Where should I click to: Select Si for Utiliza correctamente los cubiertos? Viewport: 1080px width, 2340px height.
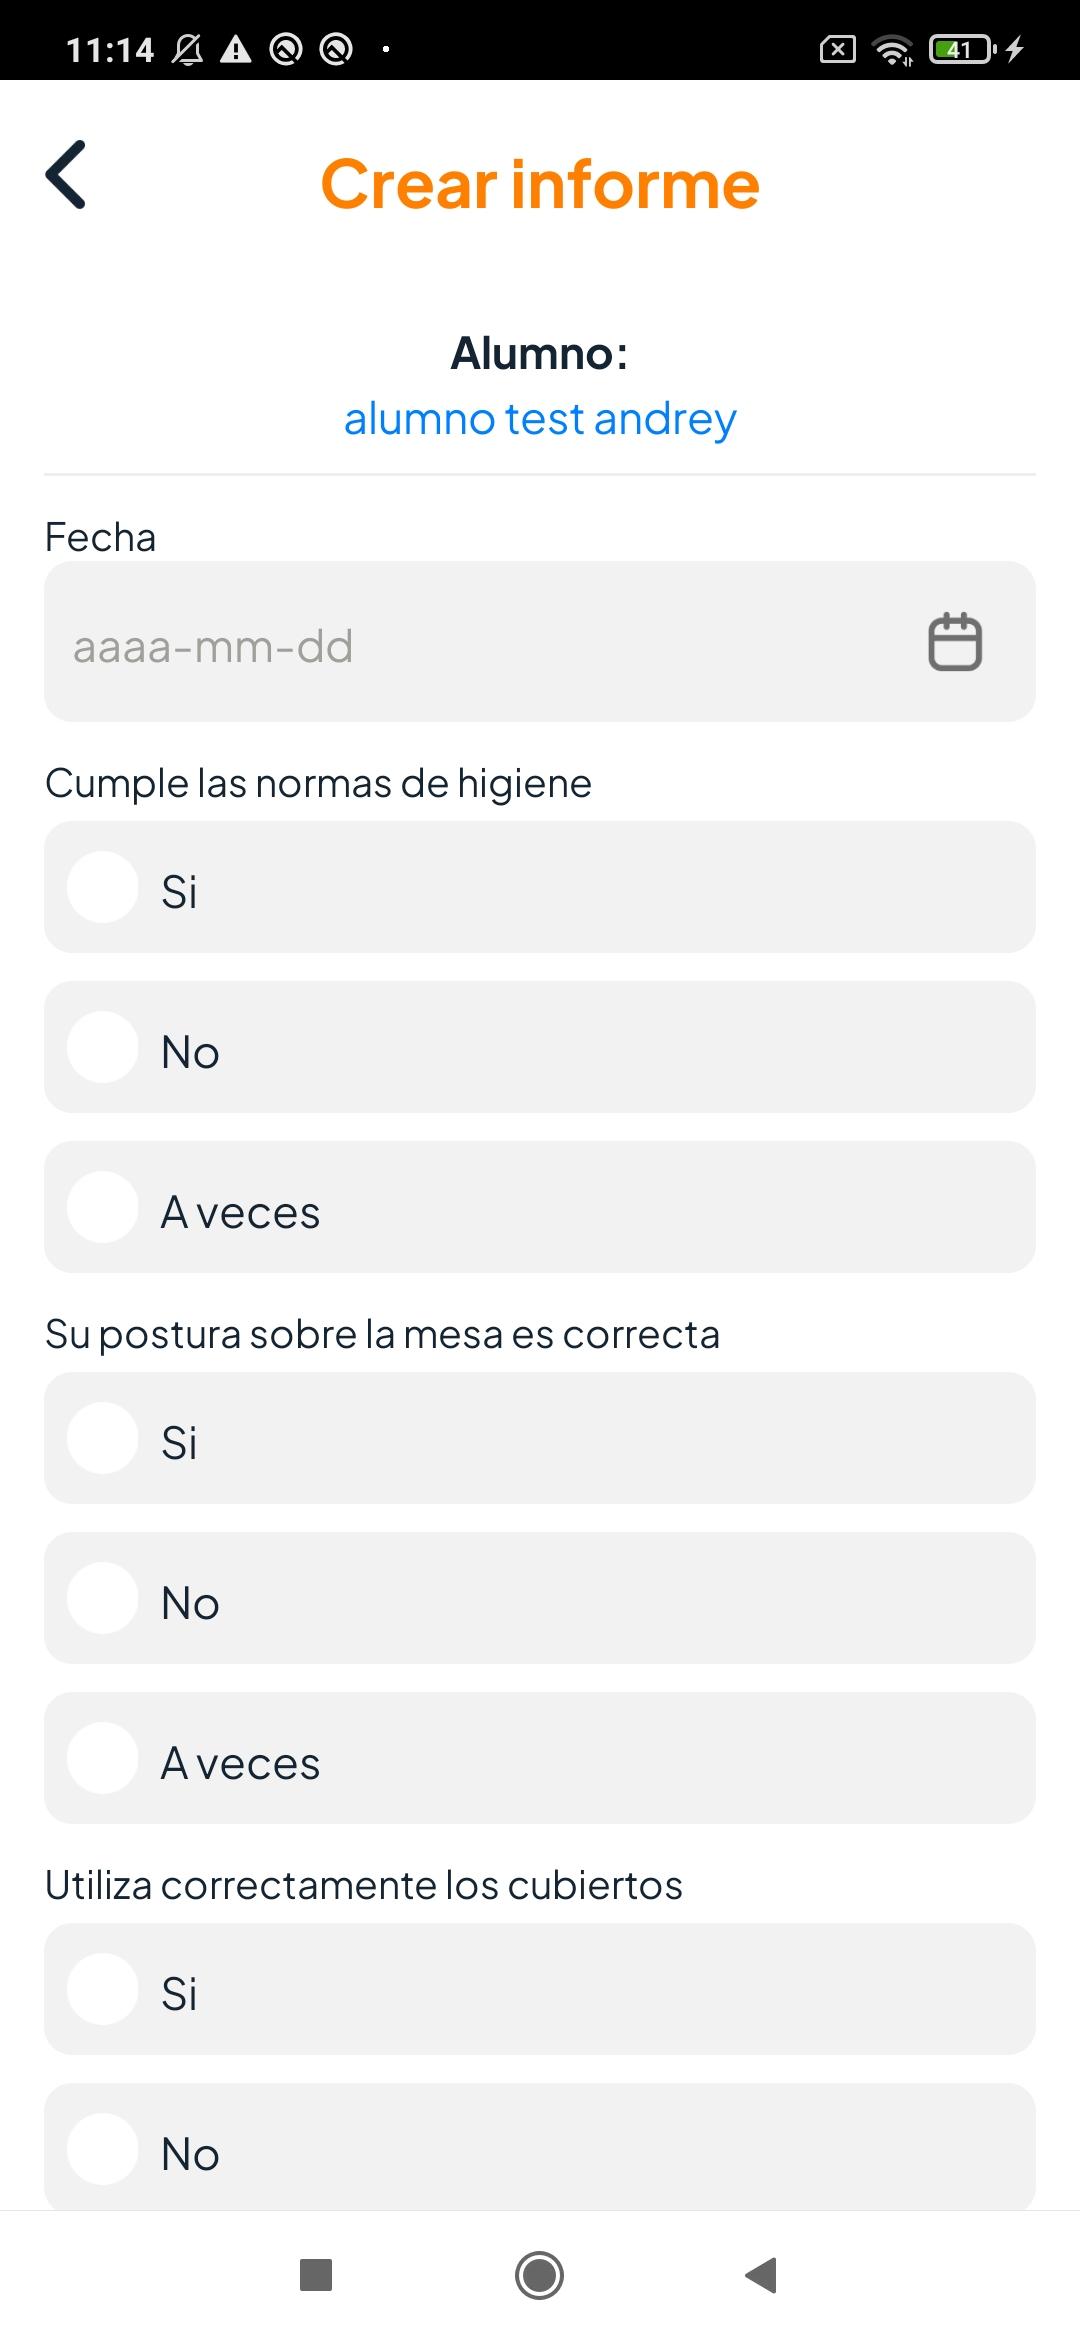click(540, 1989)
